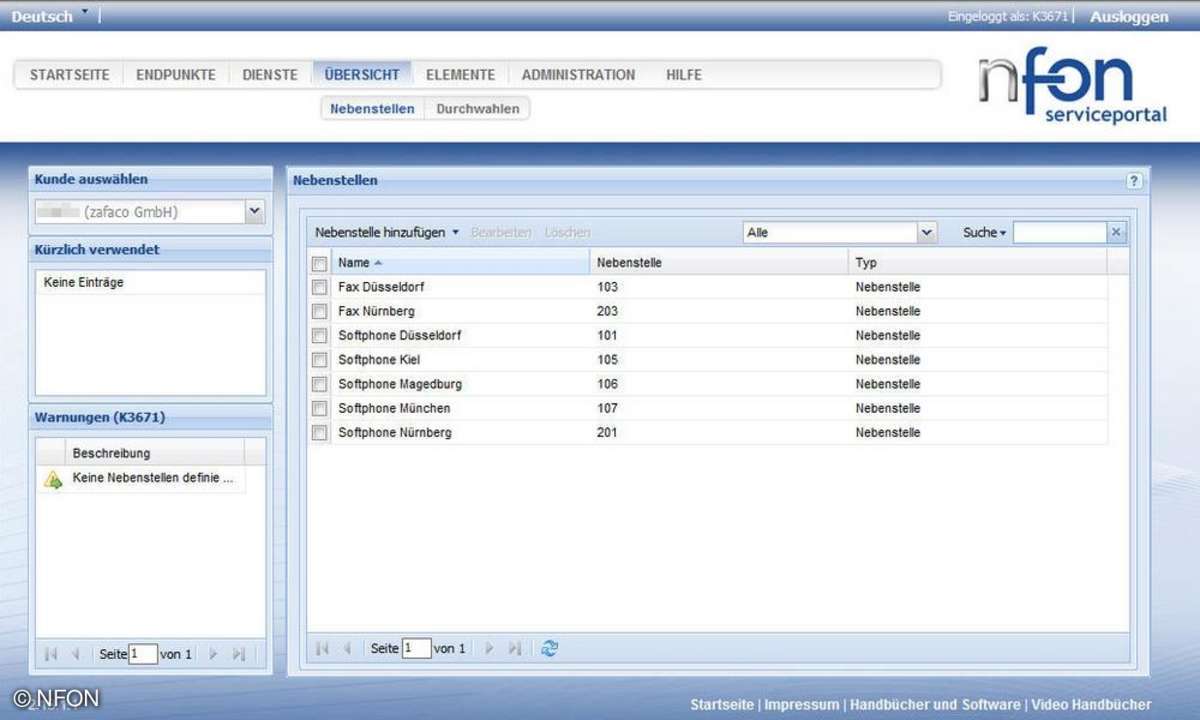
Task: Click the yellow warning triangle icon
Action: coord(53,479)
